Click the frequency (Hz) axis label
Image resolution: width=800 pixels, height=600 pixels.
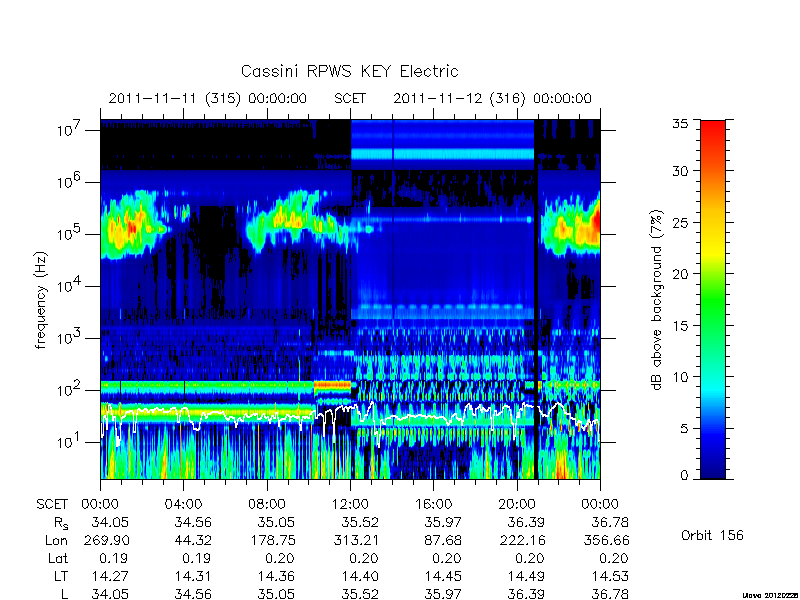[41, 300]
